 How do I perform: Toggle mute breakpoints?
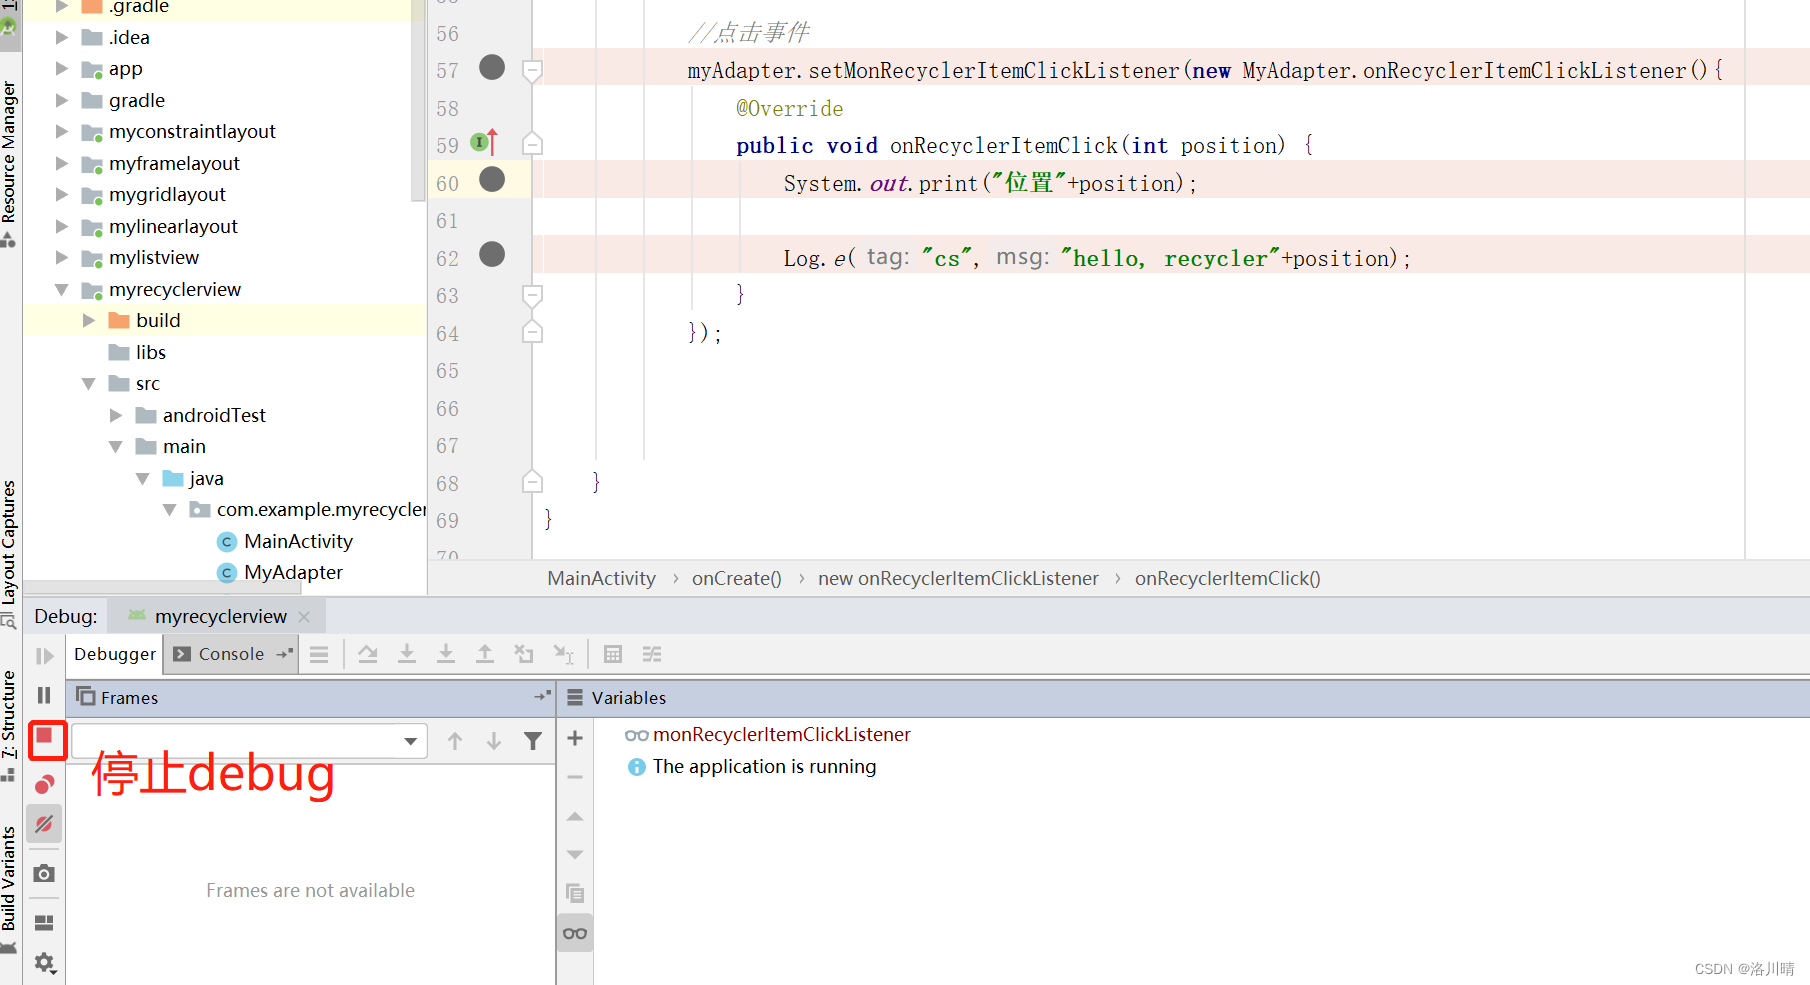(44, 824)
